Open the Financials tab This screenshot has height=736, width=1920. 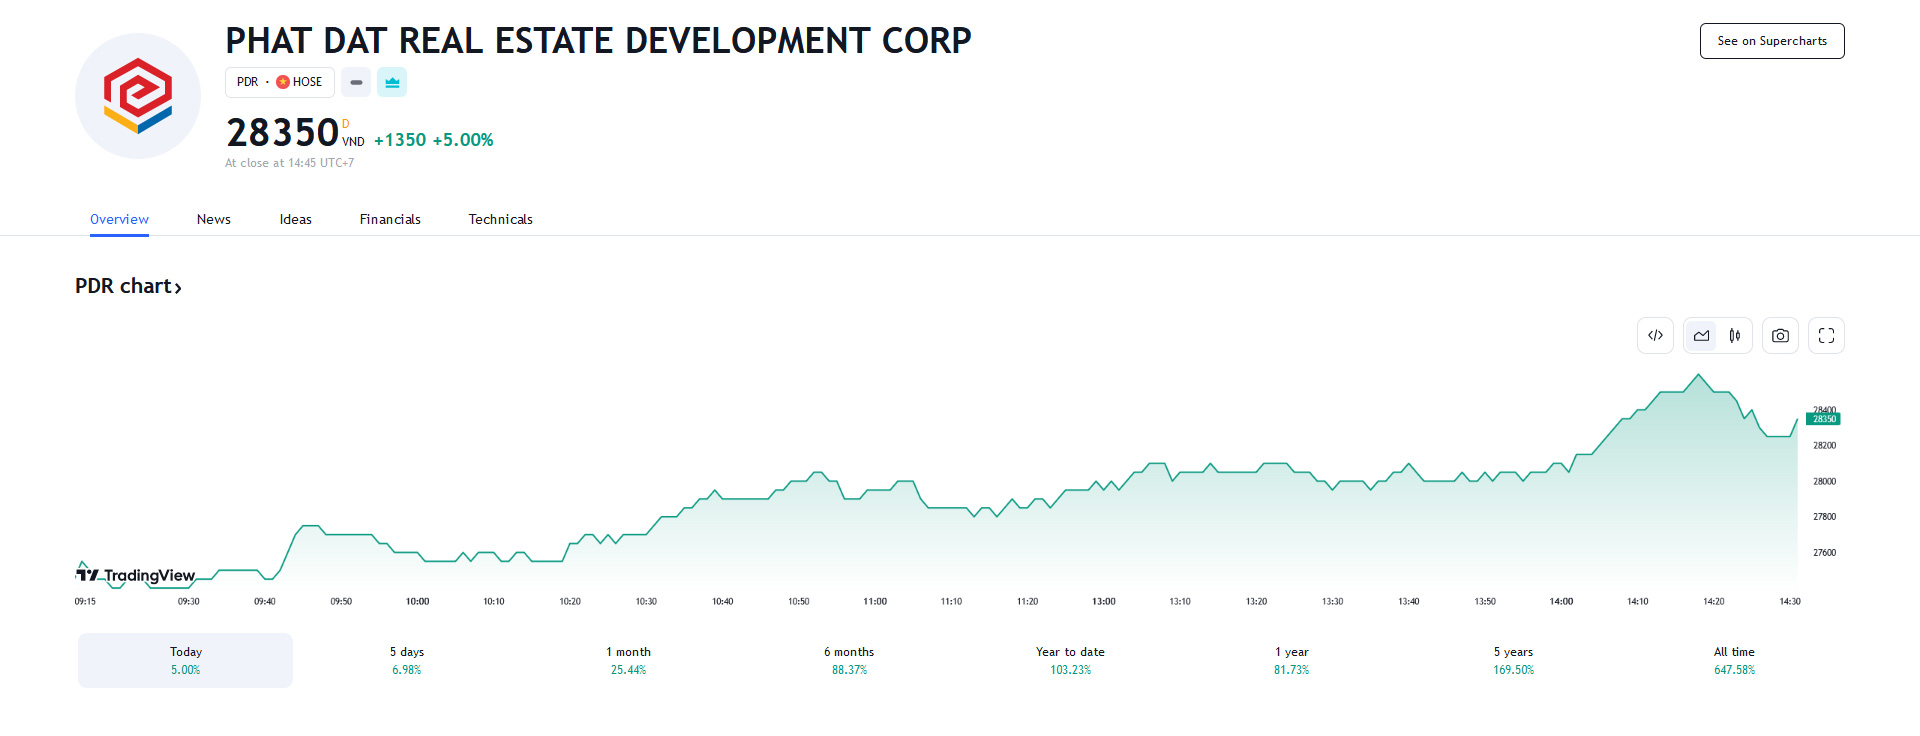[390, 219]
